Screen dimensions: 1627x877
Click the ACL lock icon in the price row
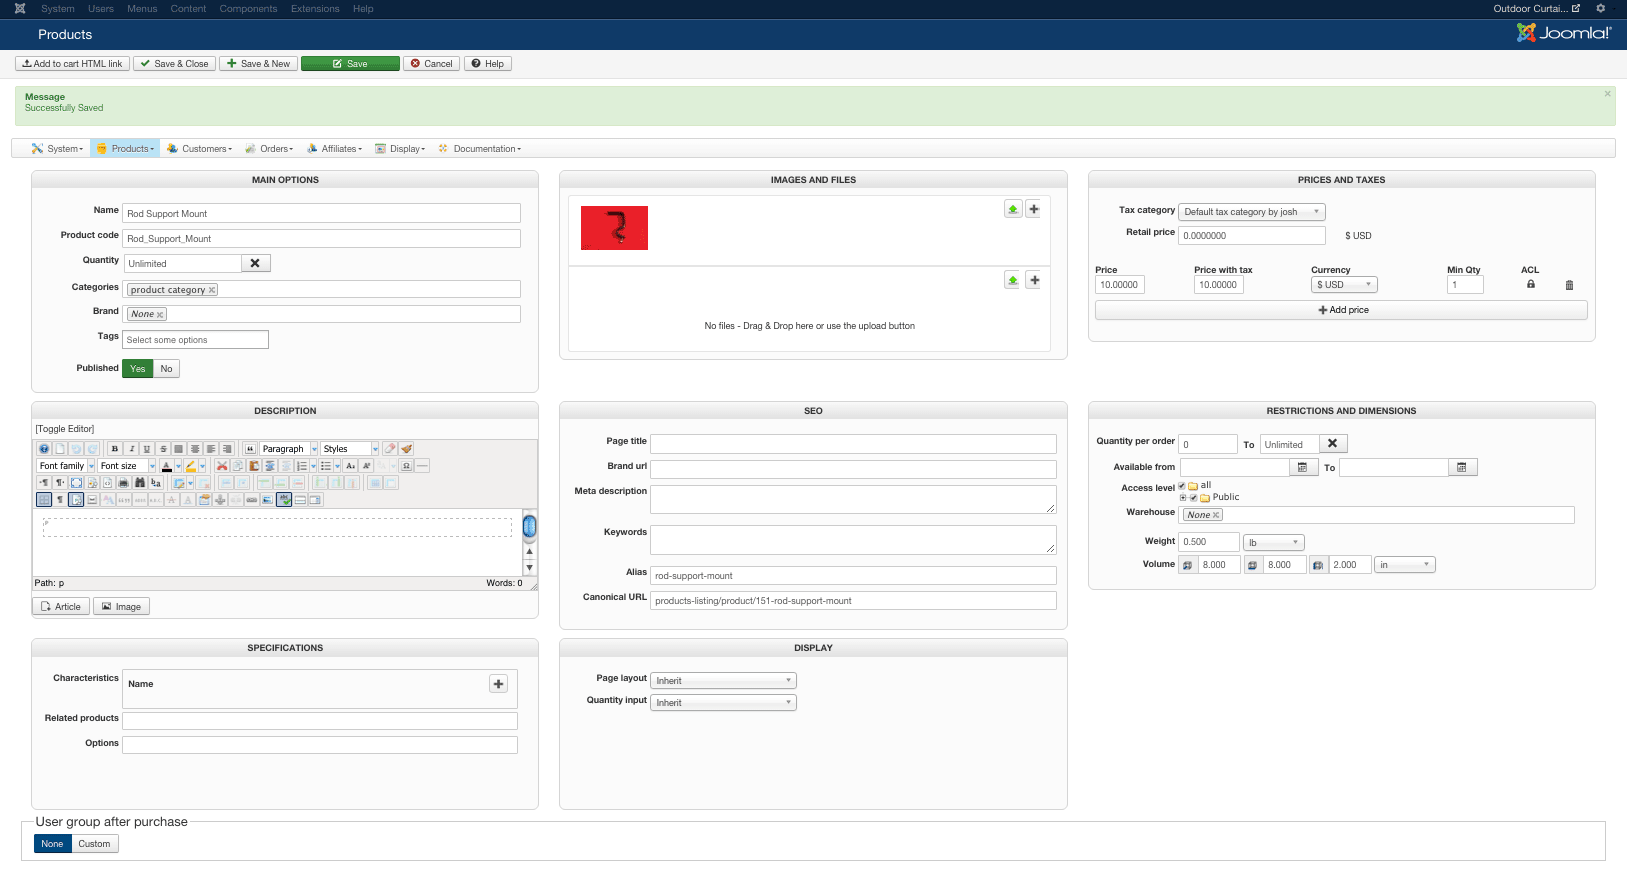1530,285
